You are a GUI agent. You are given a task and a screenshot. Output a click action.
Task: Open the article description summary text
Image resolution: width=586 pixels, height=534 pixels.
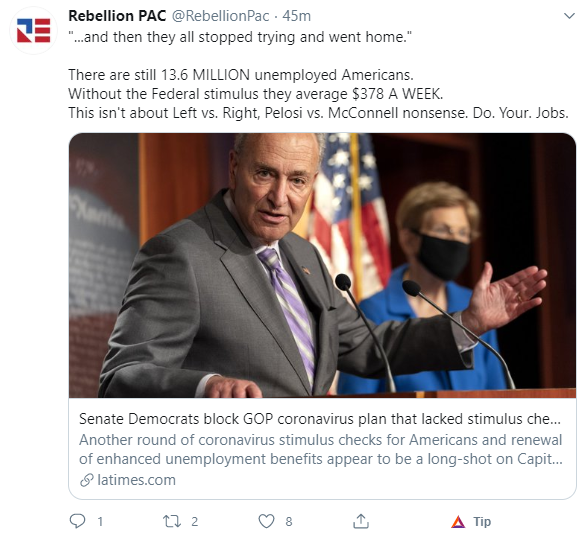[321, 449]
